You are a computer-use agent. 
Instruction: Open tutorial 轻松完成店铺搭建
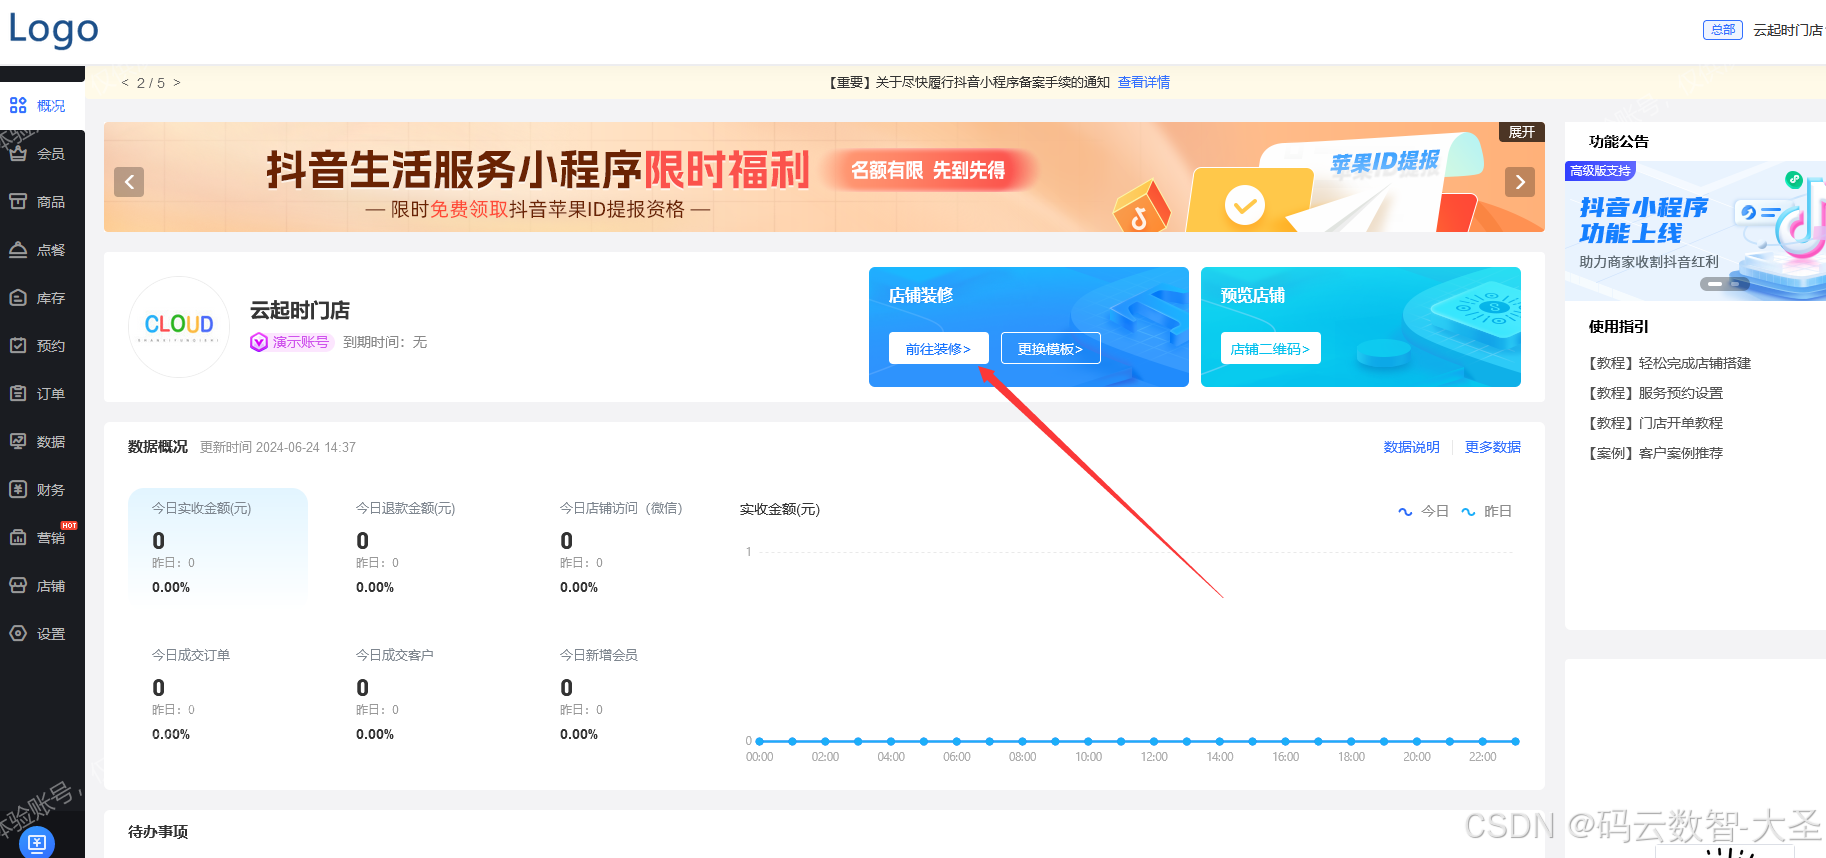coord(1669,363)
